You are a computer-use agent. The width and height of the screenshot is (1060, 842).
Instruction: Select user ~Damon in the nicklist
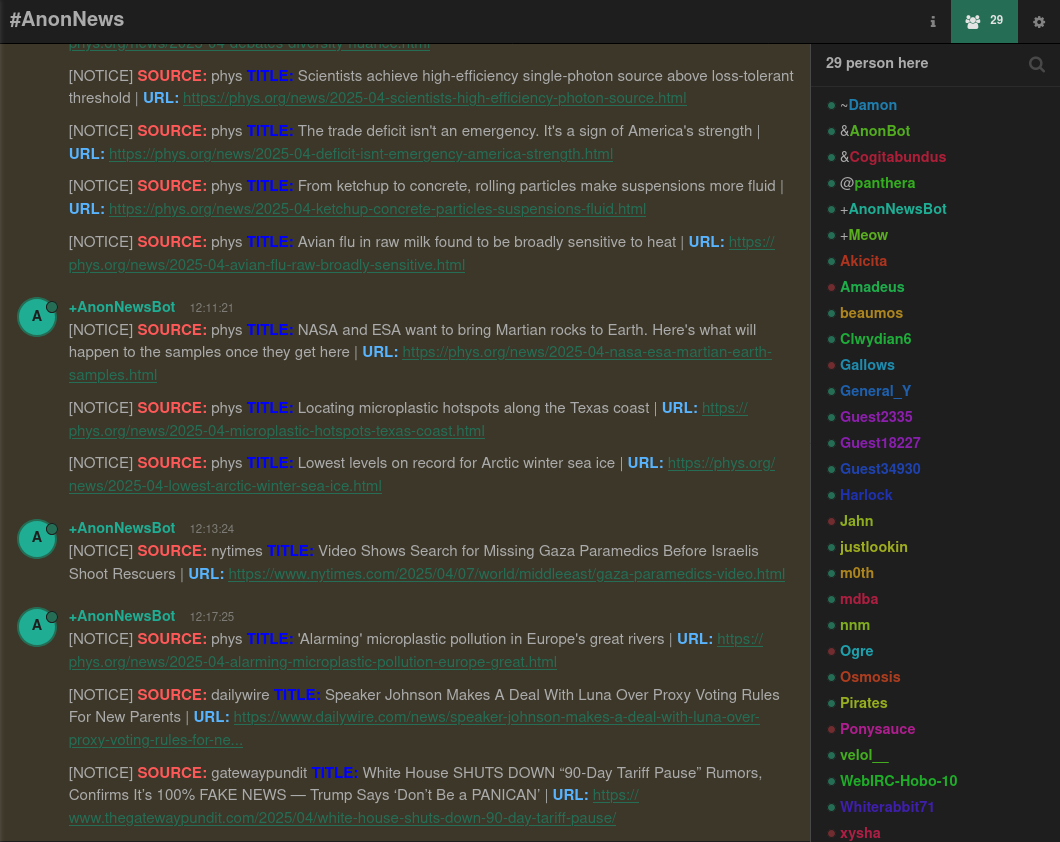tap(868, 105)
